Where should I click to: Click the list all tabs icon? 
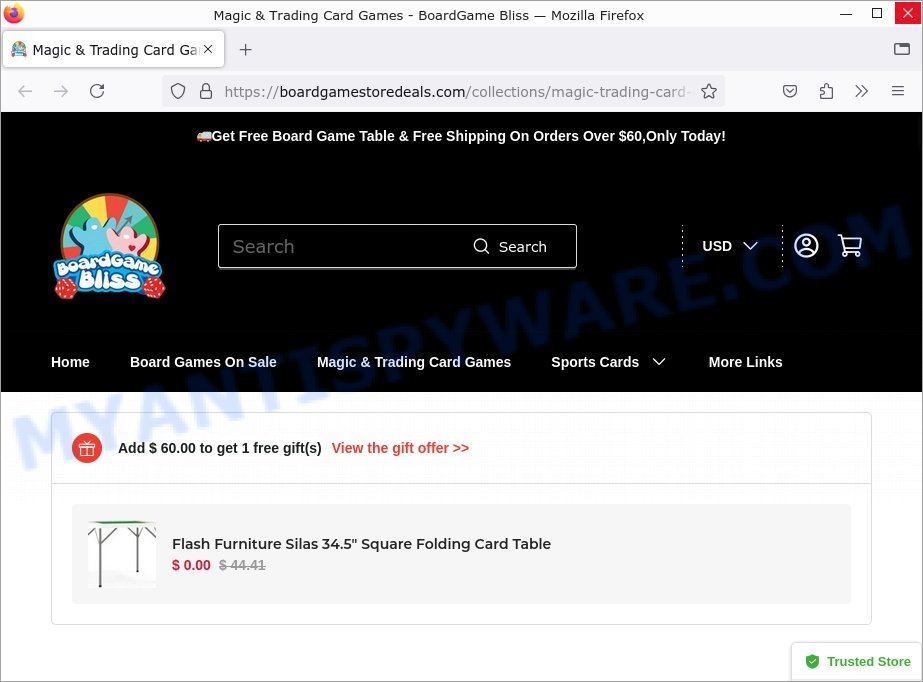(x=902, y=49)
